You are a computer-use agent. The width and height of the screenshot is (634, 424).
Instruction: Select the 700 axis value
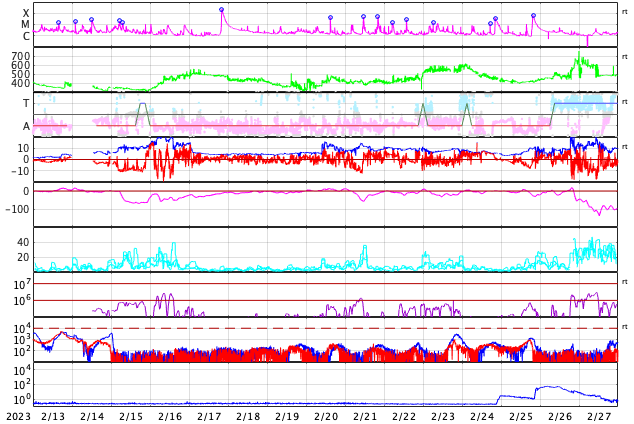pos(21,56)
